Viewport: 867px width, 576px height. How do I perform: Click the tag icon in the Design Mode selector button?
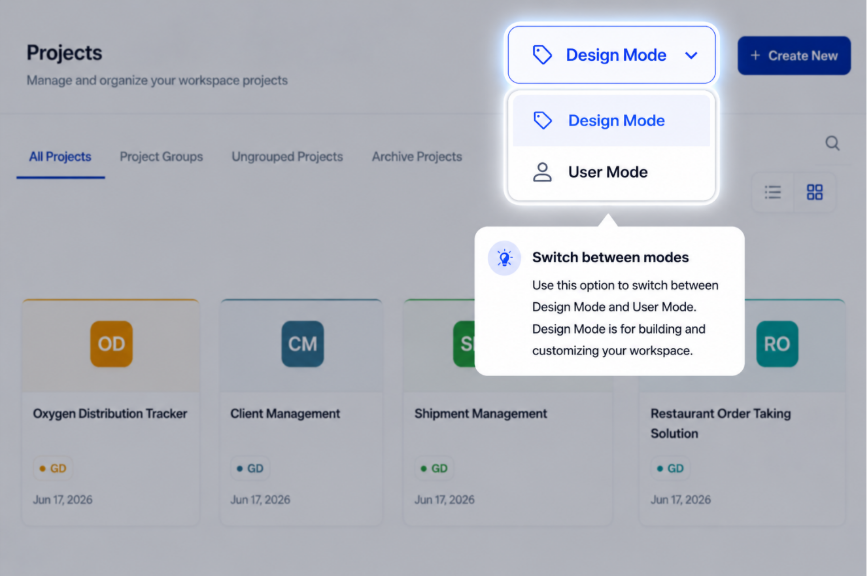[542, 55]
